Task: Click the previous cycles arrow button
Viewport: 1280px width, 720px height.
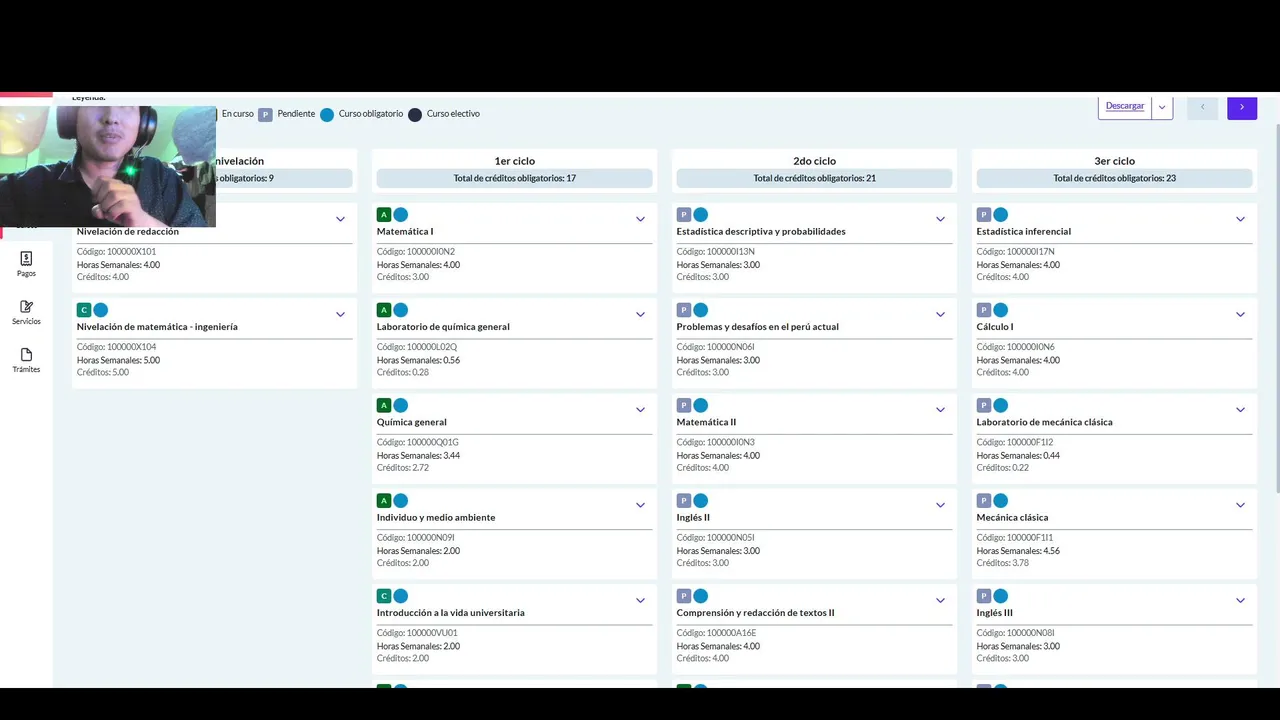Action: 1202,107
